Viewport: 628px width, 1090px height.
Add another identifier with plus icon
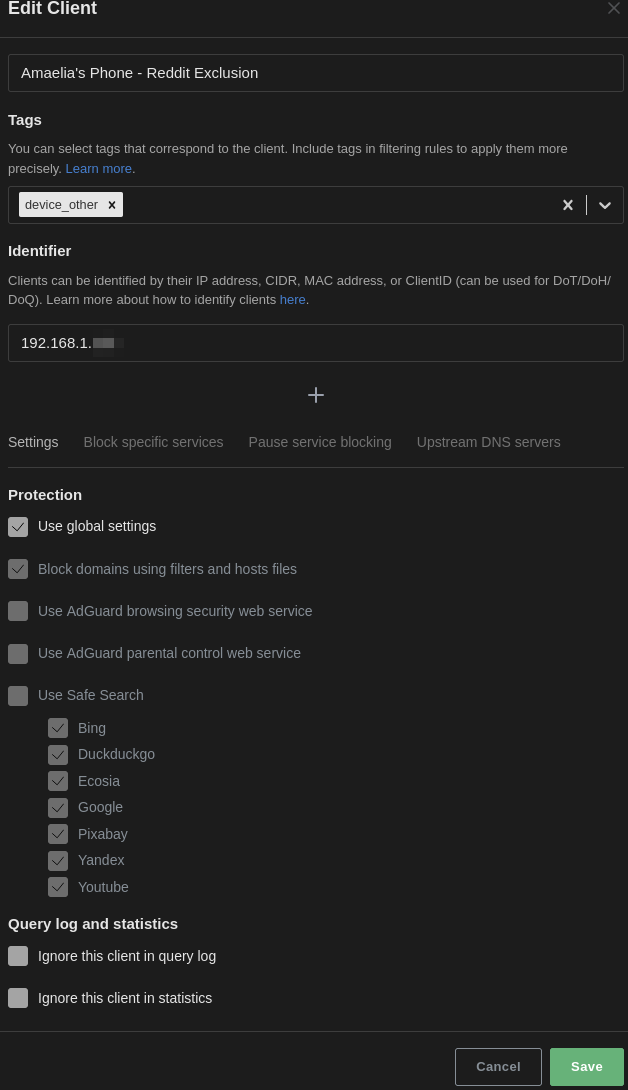click(316, 395)
